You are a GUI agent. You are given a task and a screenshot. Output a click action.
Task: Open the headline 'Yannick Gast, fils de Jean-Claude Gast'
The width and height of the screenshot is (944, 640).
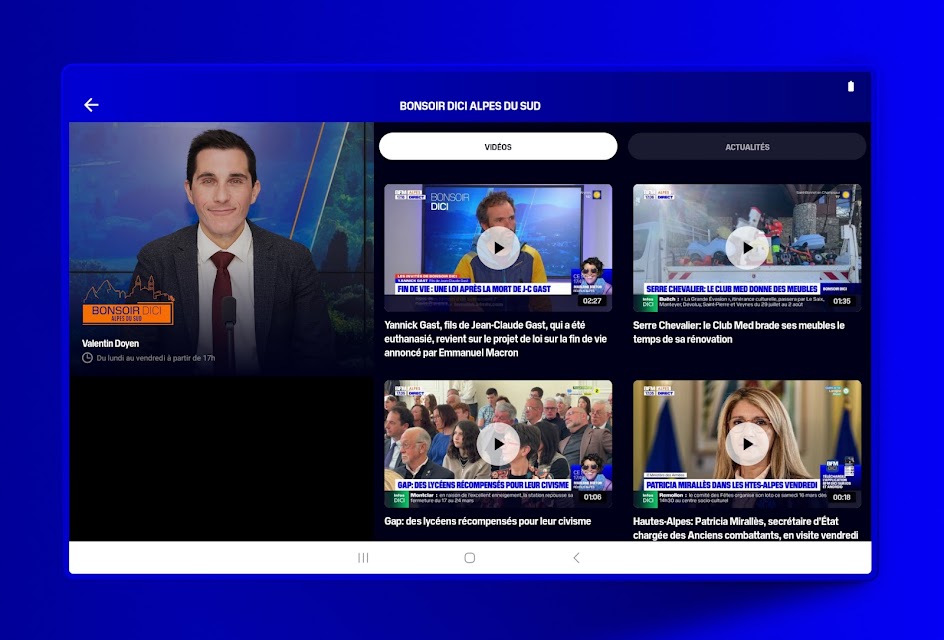coord(495,339)
